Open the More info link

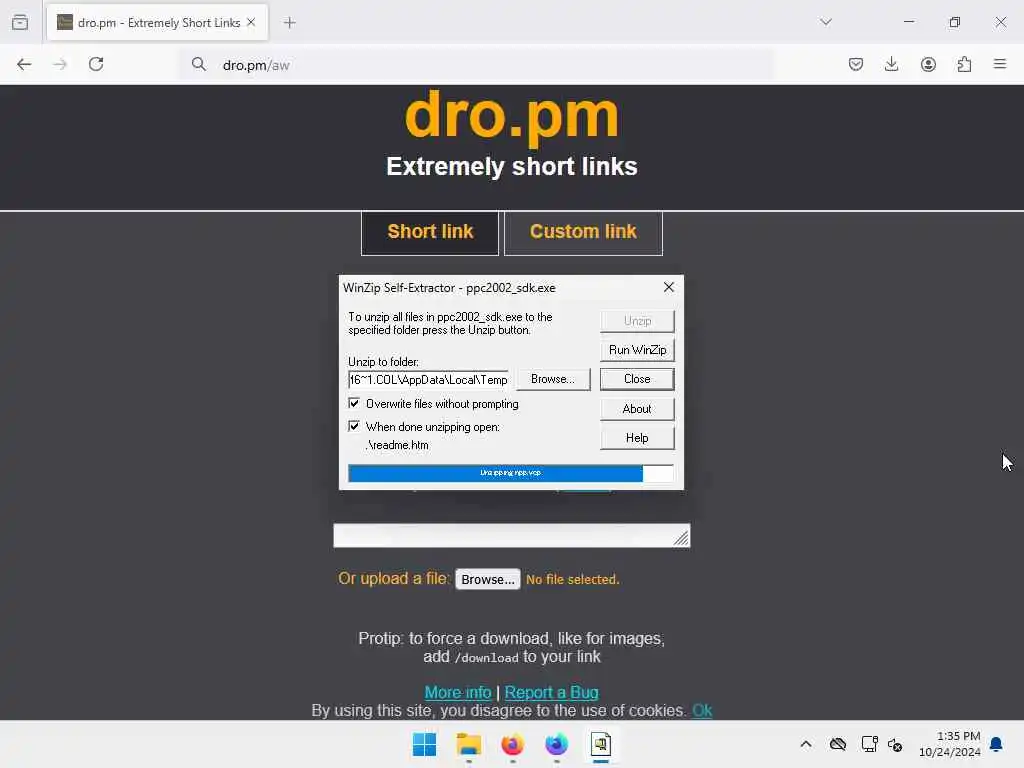coord(458,692)
